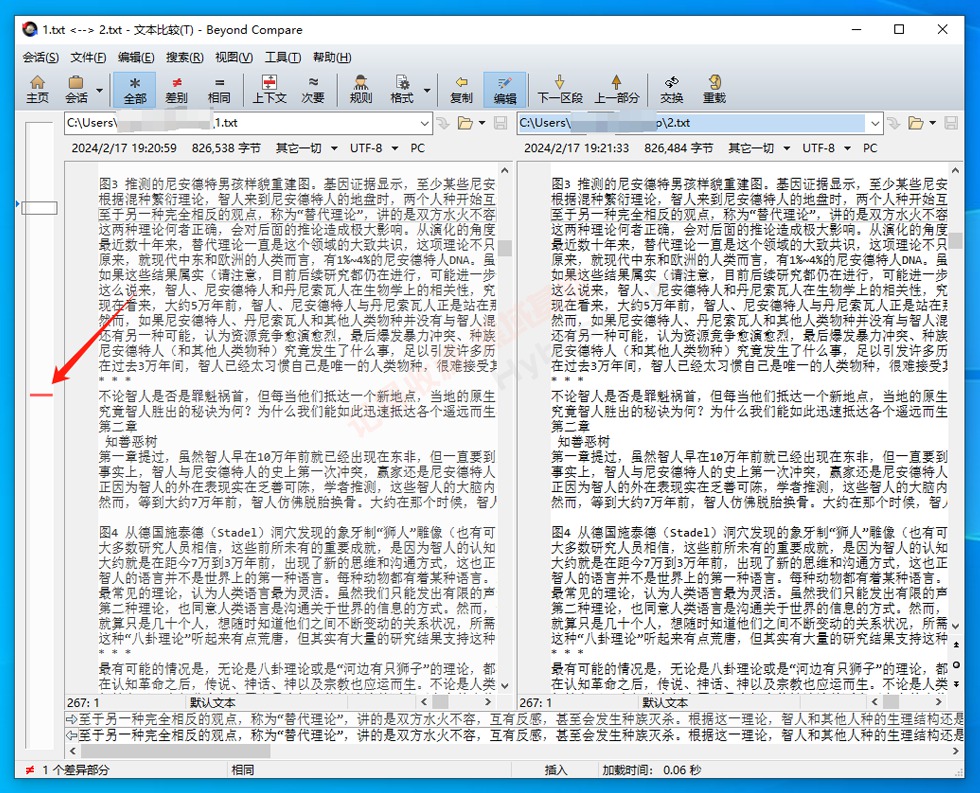Image resolution: width=980 pixels, height=793 pixels.
Task: Click the left pane horizontal scrollbar thumb
Action: coord(440,702)
